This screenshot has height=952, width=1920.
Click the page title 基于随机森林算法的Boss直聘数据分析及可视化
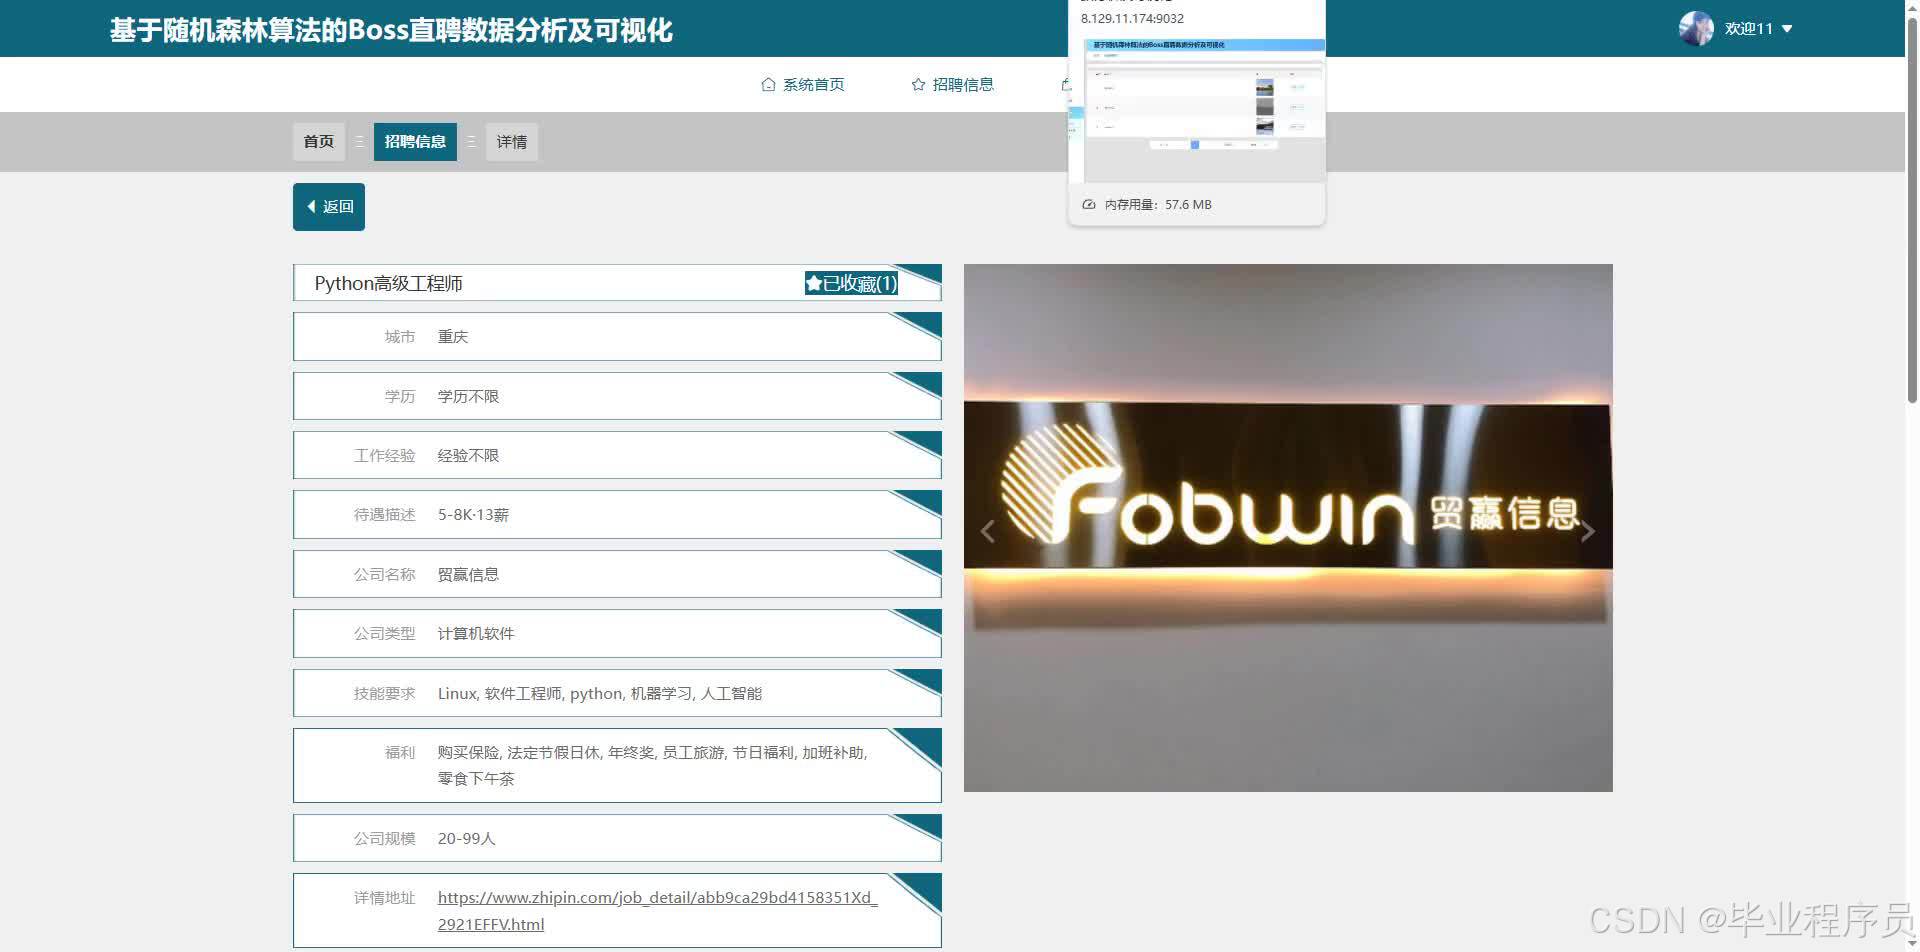pyautogui.click(x=391, y=31)
